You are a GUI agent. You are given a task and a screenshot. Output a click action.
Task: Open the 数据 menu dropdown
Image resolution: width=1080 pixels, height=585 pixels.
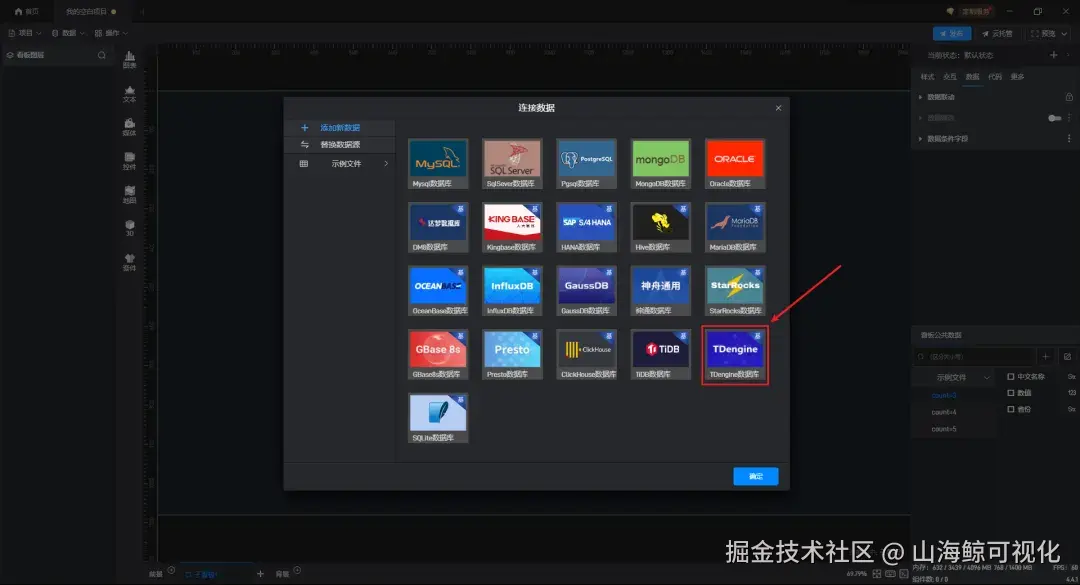[x=68, y=33]
